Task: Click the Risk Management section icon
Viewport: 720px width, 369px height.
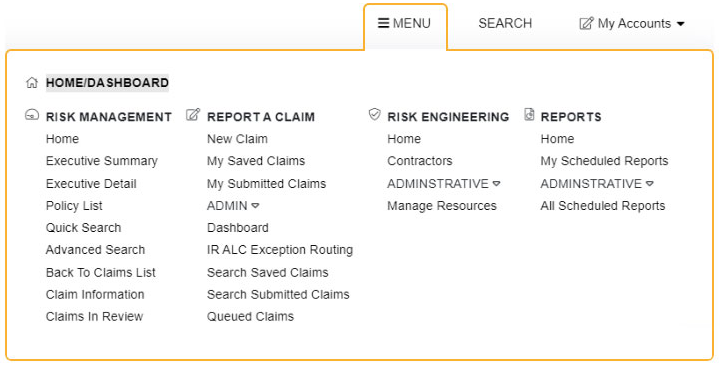Action: [x=32, y=115]
